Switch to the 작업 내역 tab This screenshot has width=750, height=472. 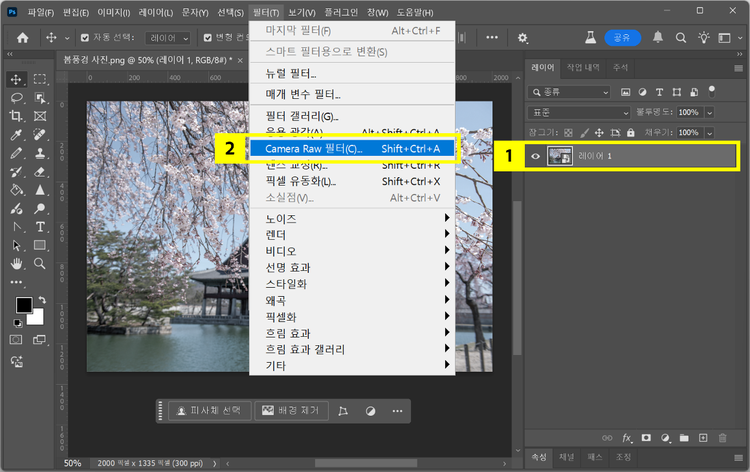[x=583, y=67]
